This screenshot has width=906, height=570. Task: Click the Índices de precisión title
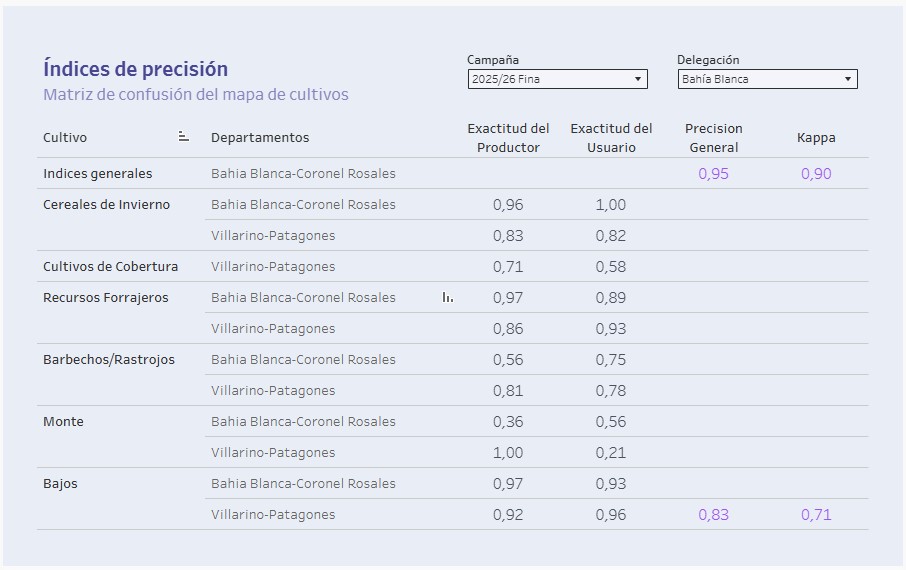click(135, 69)
